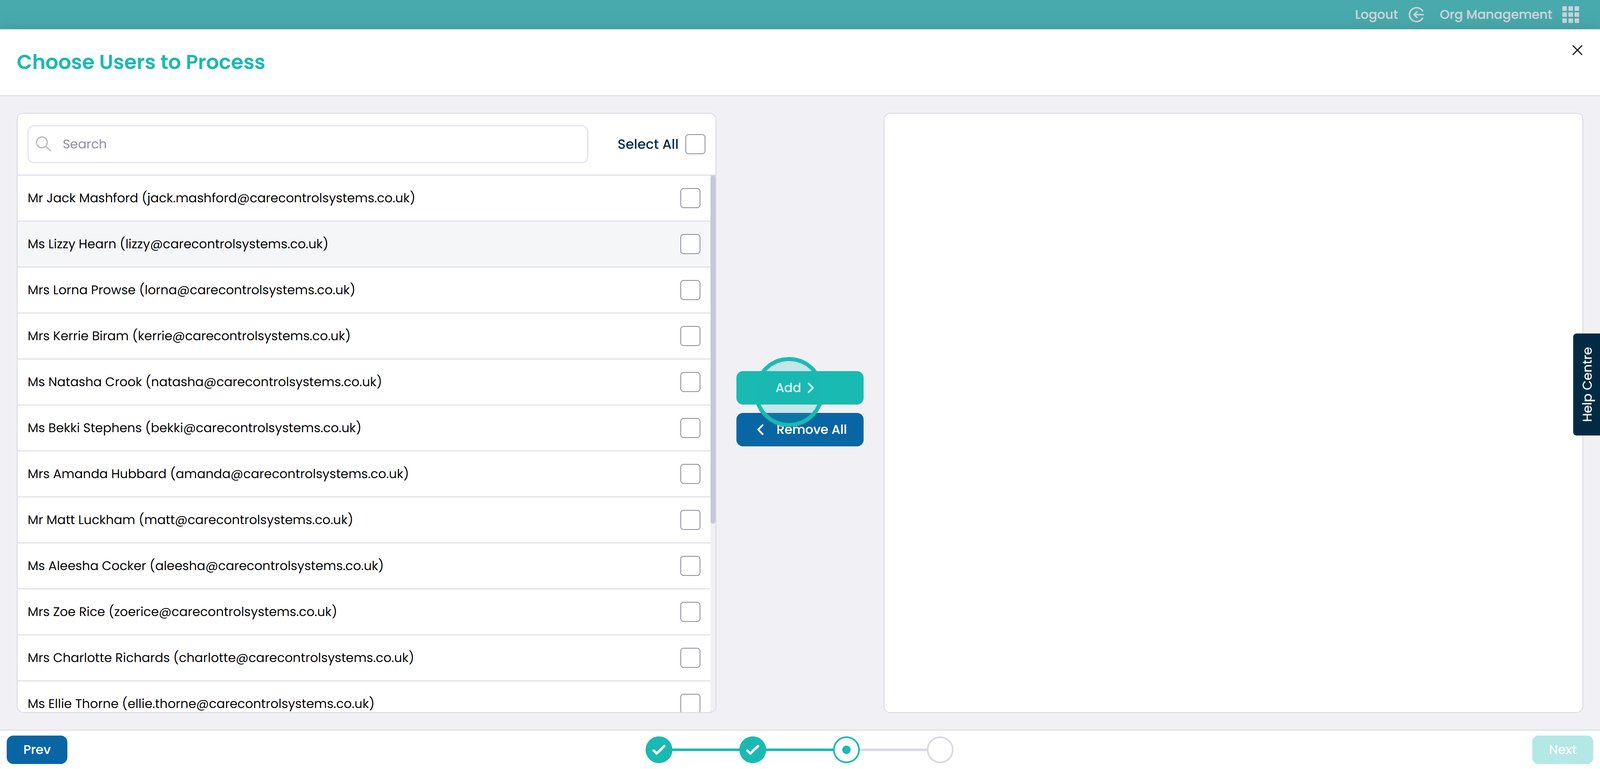Click the Select All label
Screen dimensions: 1600x769
[x=648, y=144]
